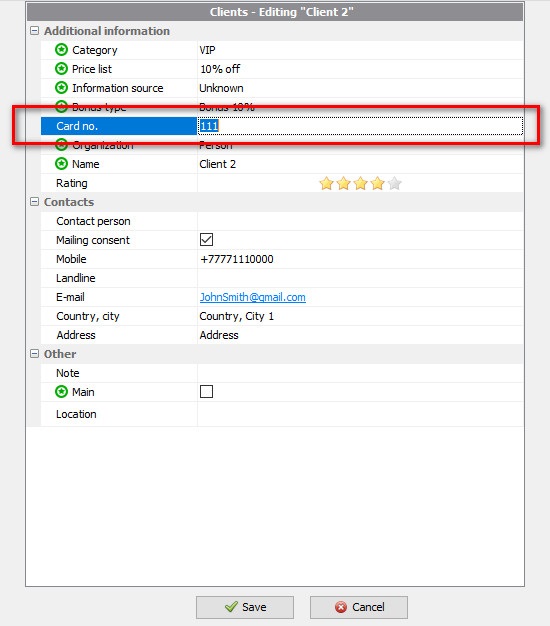Collapse the Additional information section
The image size is (550, 626).
click(x=35, y=31)
